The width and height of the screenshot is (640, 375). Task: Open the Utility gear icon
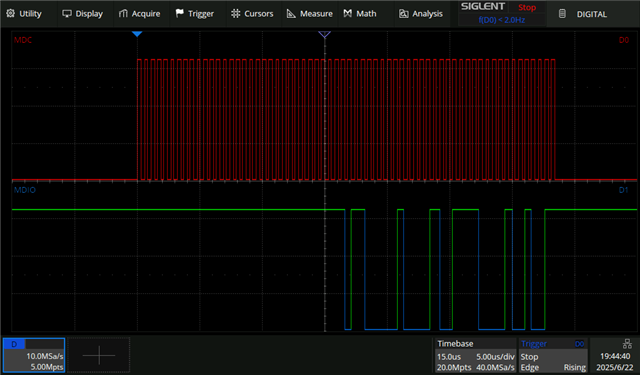pos(11,13)
